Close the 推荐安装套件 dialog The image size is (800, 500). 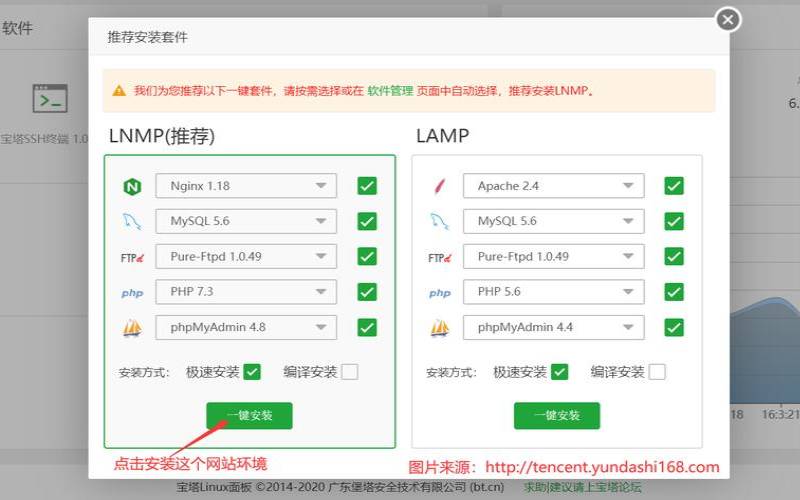click(x=728, y=20)
